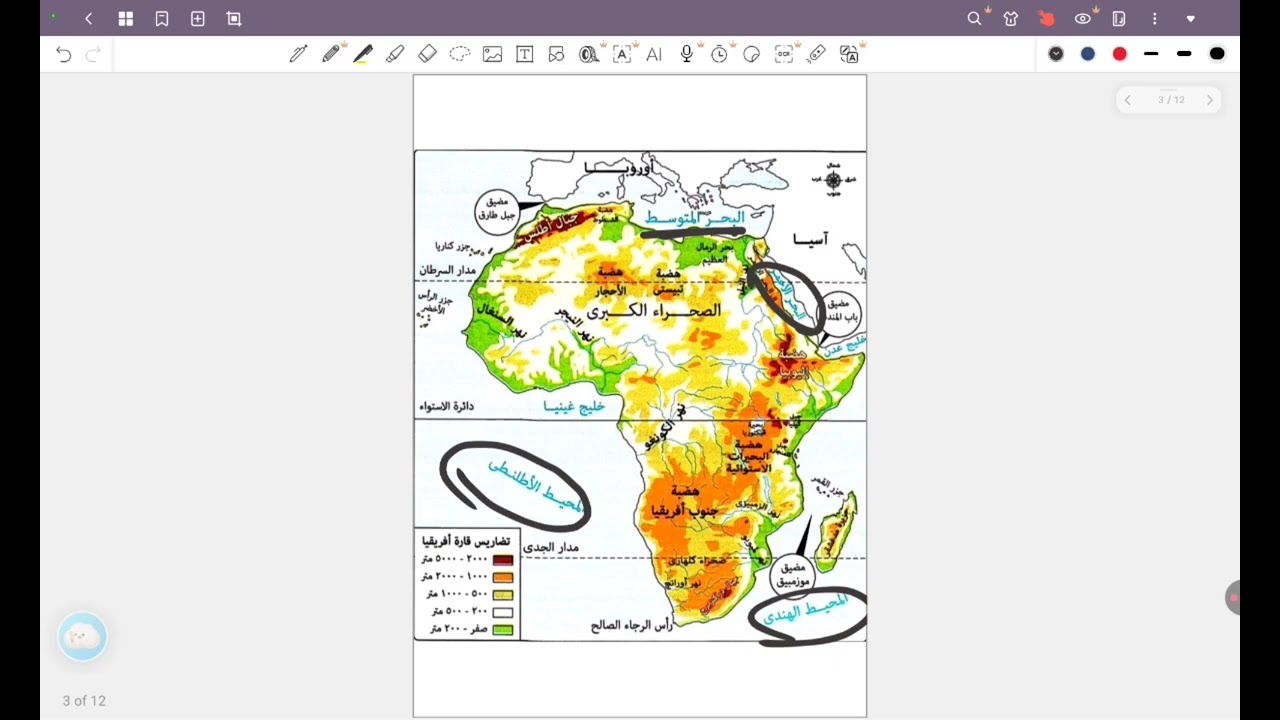The width and height of the screenshot is (1280, 720).
Task: Select the thick stroke width
Action: click(1185, 54)
